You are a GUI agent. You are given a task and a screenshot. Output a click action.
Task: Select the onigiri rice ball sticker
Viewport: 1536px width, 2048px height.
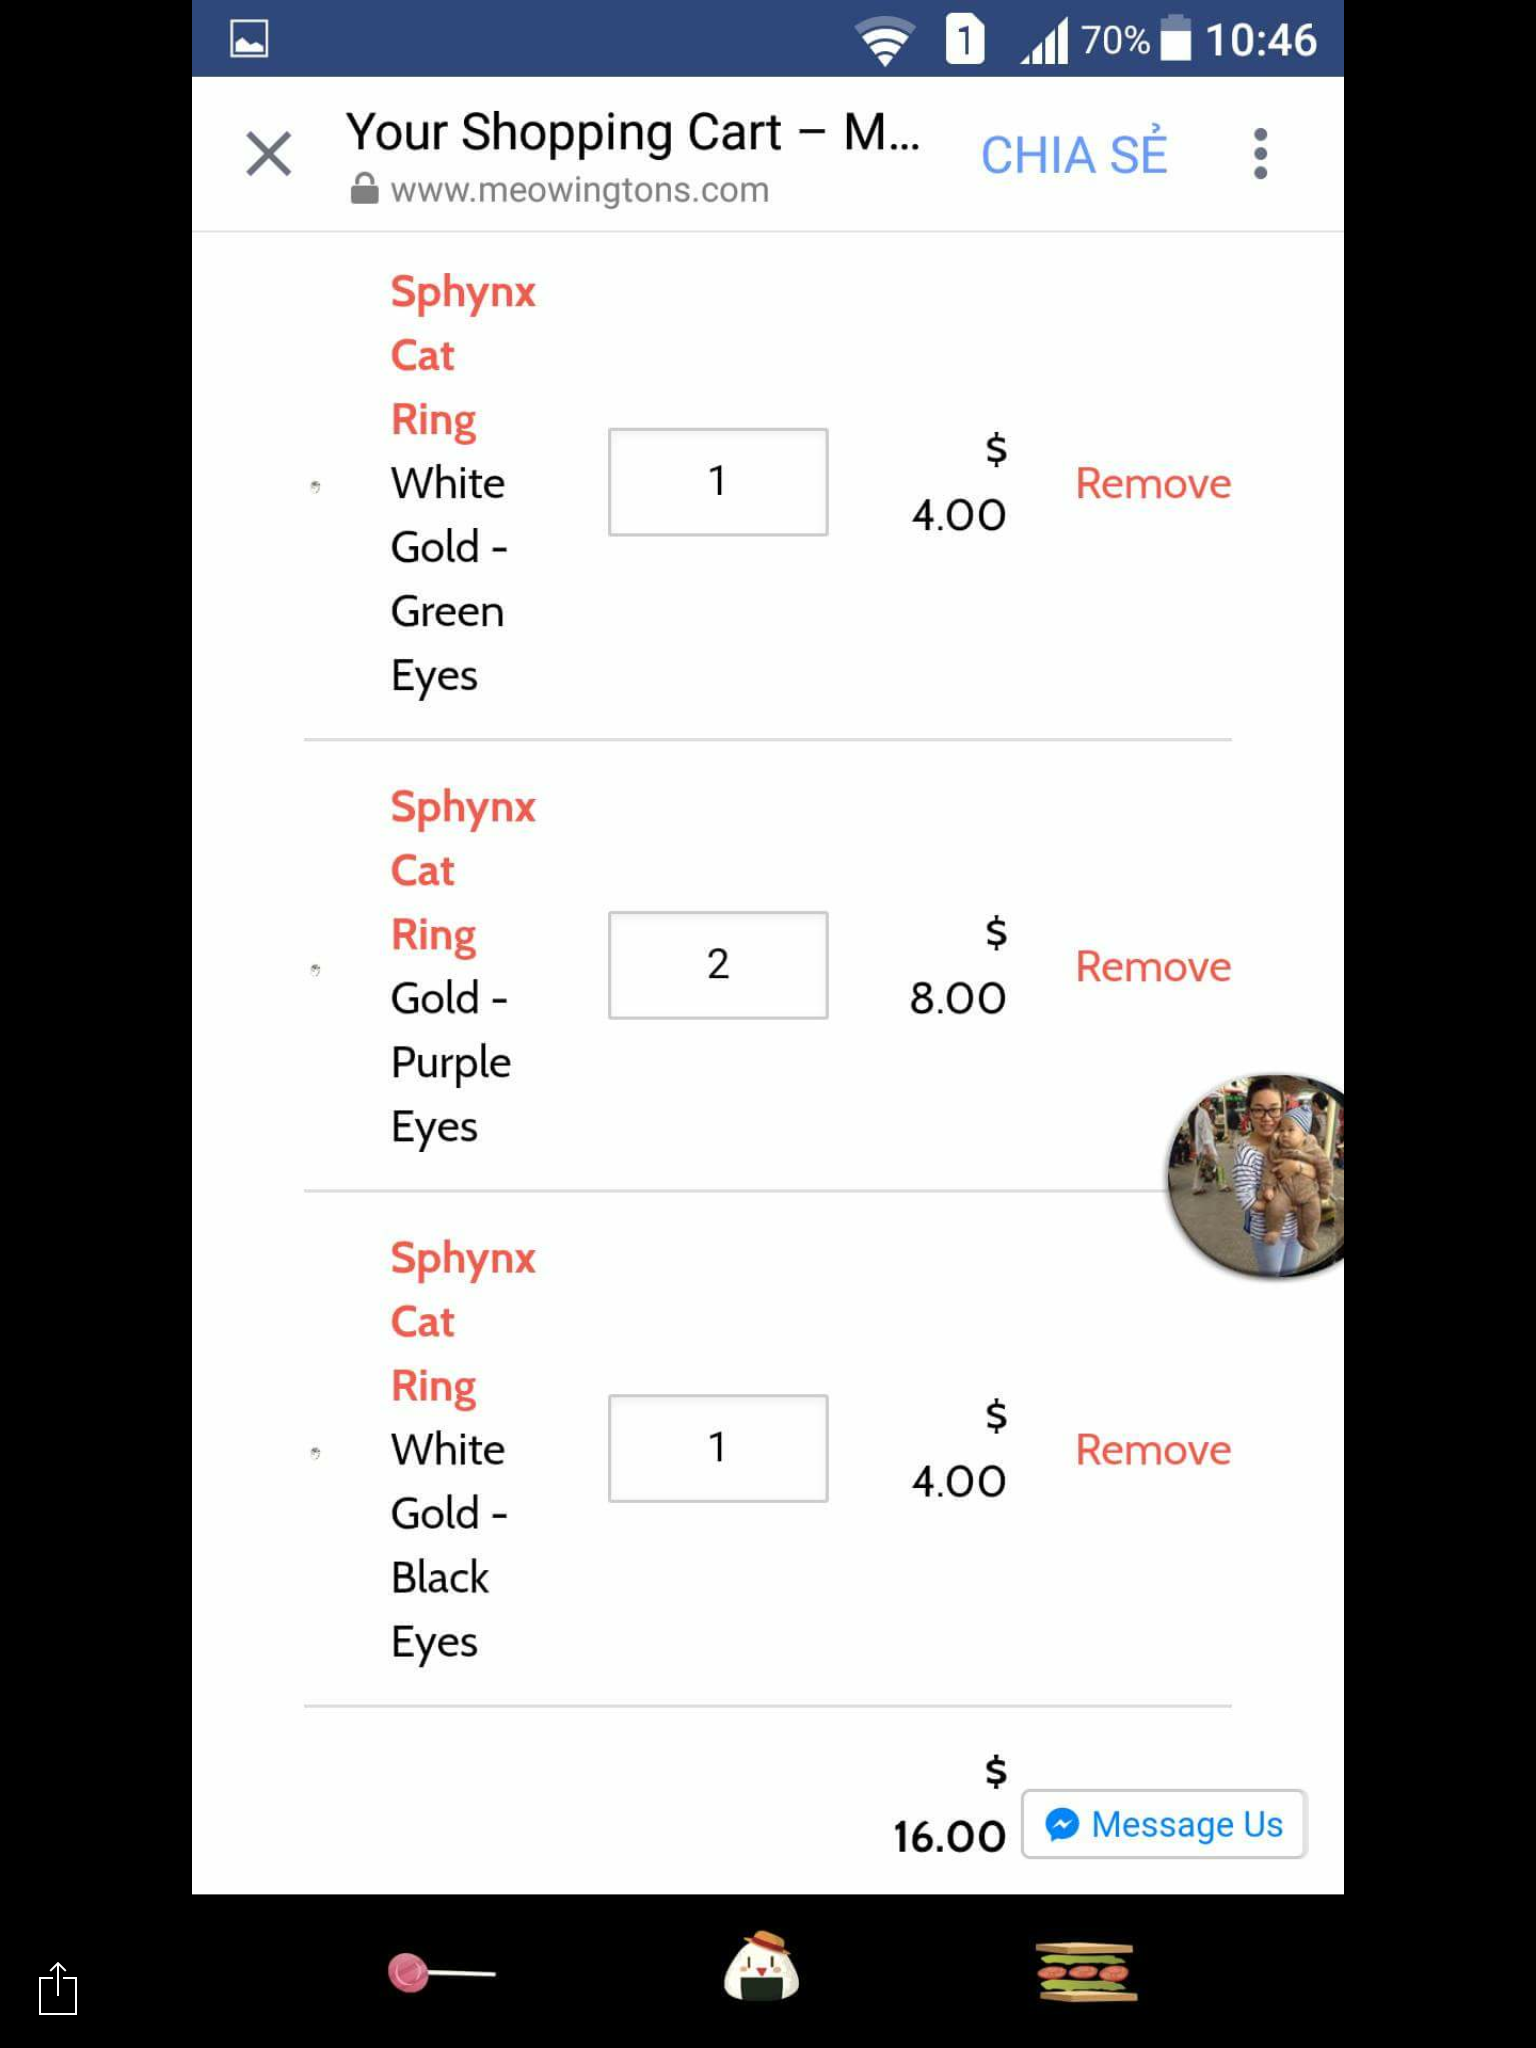tap(762, 1966)
